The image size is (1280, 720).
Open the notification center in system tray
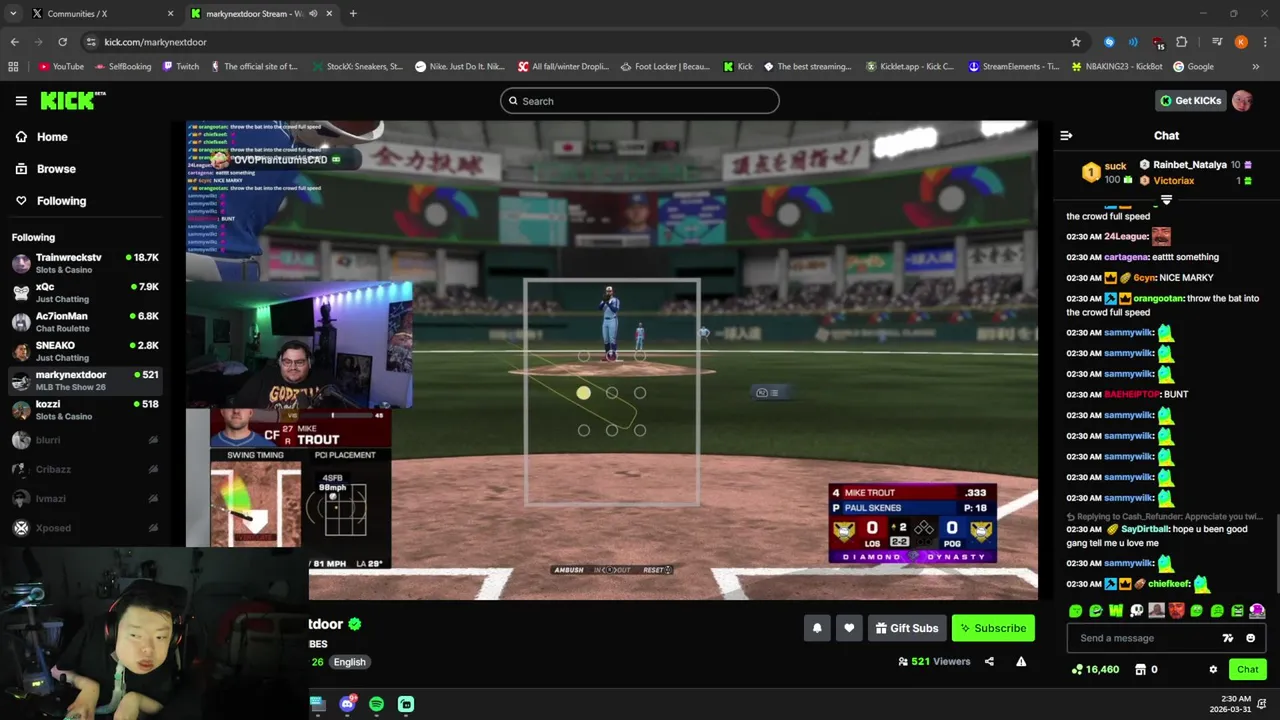pos(1262,704)
